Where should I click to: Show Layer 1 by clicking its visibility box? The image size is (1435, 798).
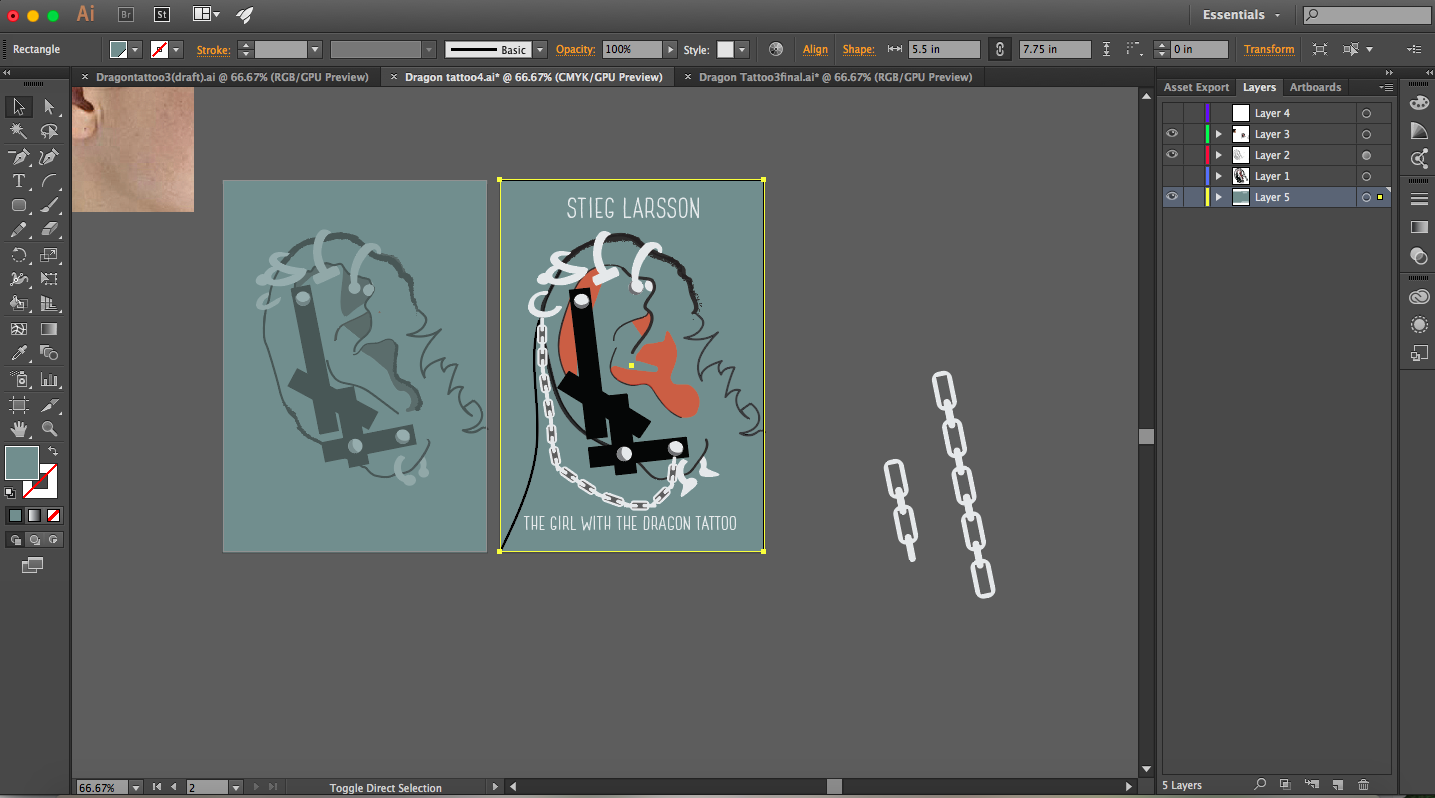coord(1172,176)
